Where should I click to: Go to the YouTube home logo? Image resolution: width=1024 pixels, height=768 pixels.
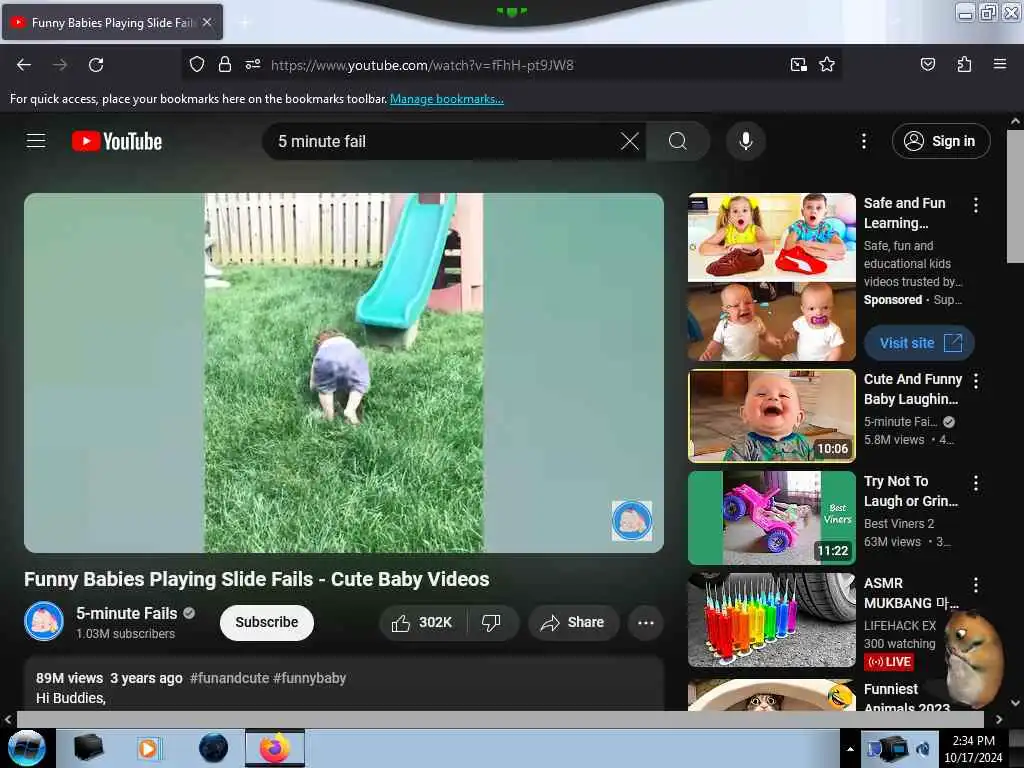[117, 141]
